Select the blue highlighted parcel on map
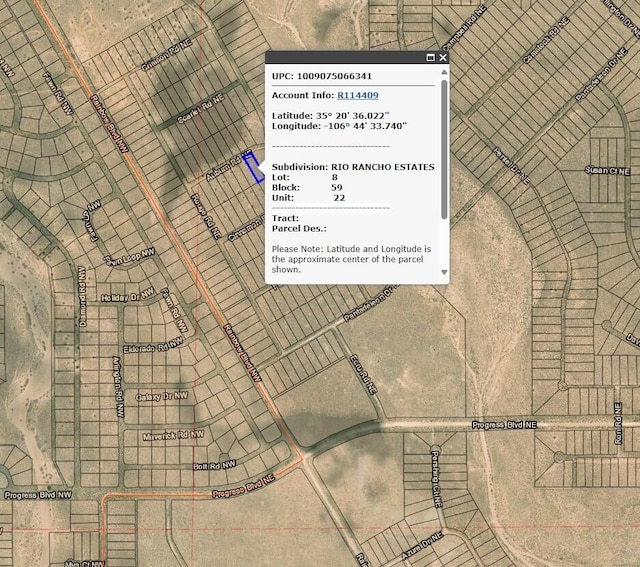Image resolution: width=640 pixels, height=567 pixels. click(253, 167)
